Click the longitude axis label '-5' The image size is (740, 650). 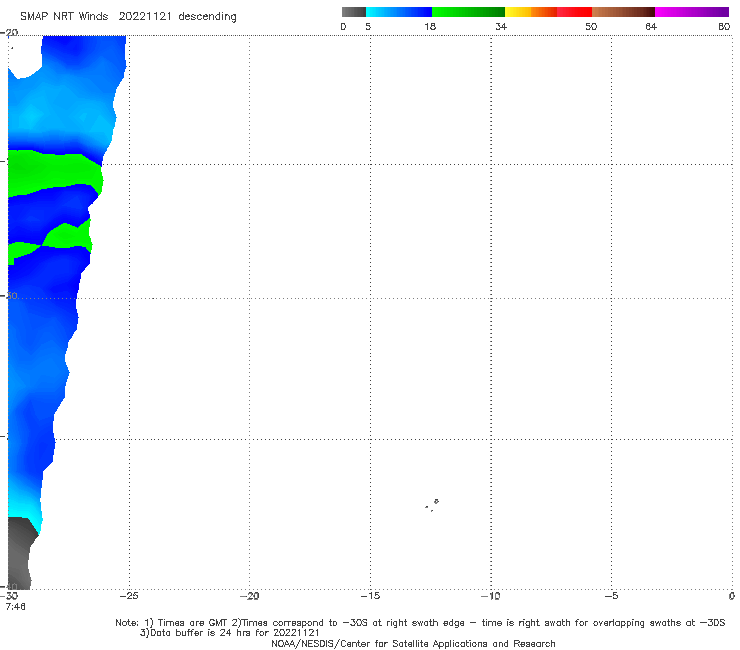tap(611, 596)
